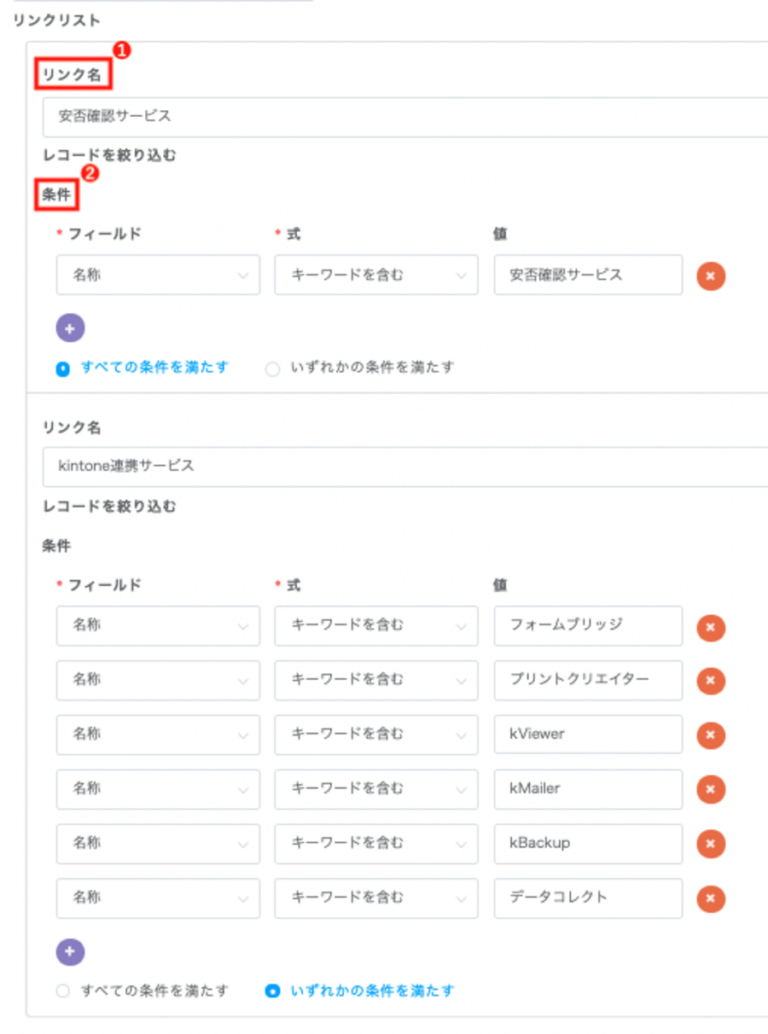Image resolution: width=768 pixels, height=1034 pixels.
Task: Select いずれかの条件を満たす for first link
Action: (x=272, y=368)
